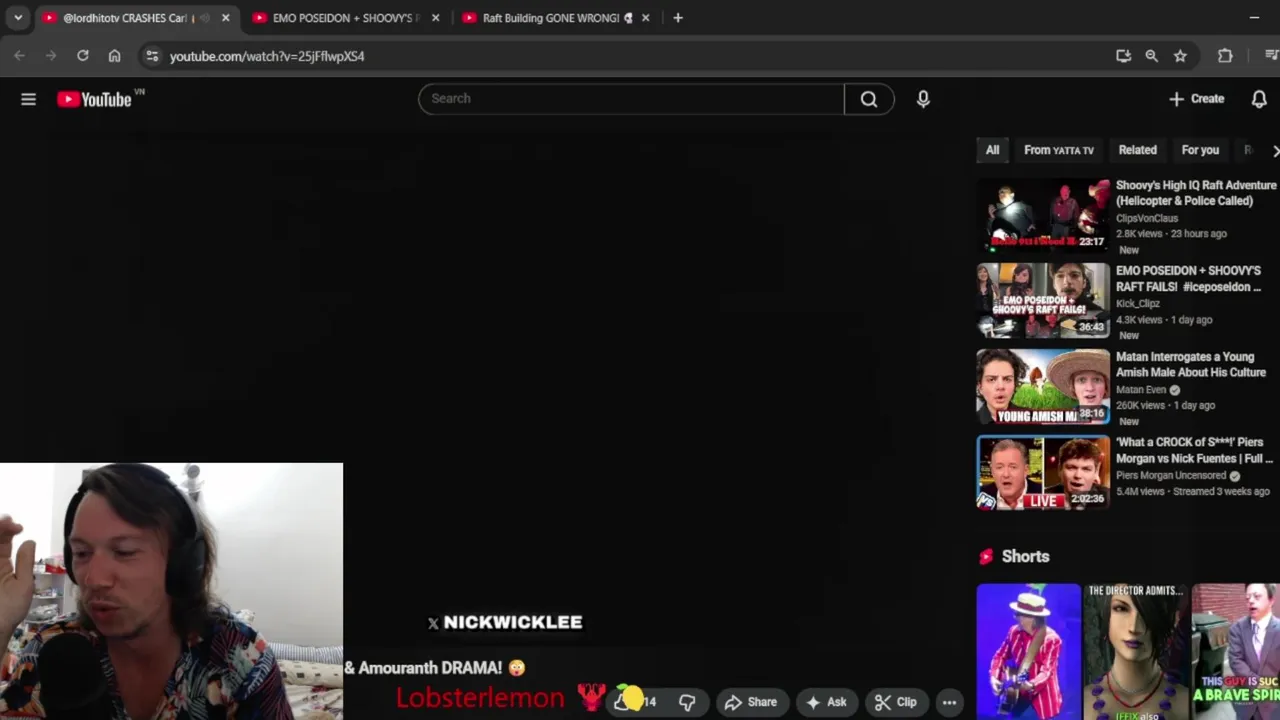Open the Create menu
This screenshot has height=720, width=1280.
pos(1197,98)
